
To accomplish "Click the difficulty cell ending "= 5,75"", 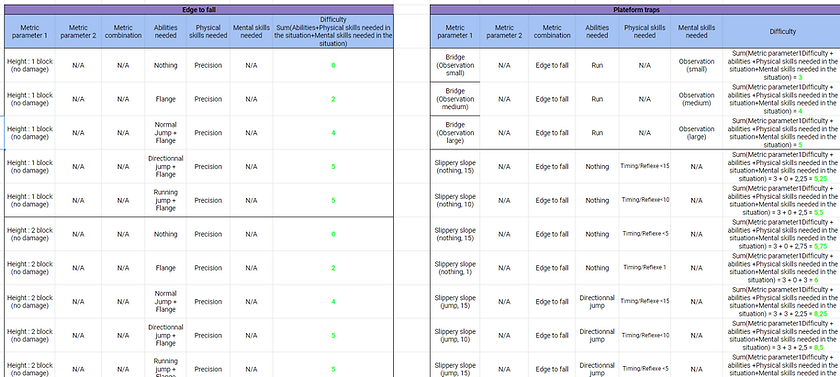I will 783,234.
